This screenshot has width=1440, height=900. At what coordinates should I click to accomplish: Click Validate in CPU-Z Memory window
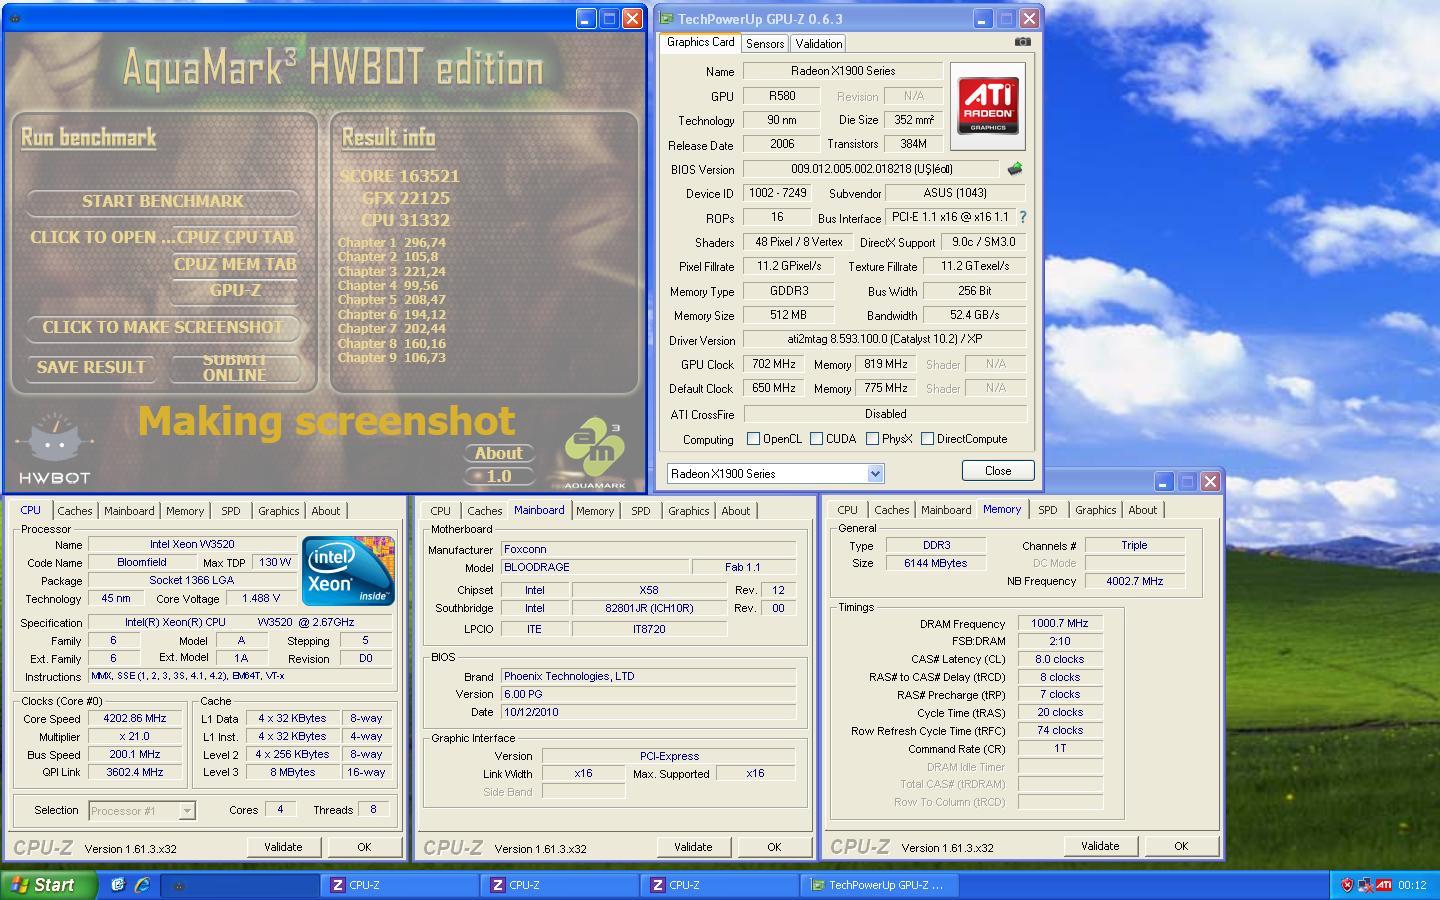pyautogui.click(x=1100, y=846)
